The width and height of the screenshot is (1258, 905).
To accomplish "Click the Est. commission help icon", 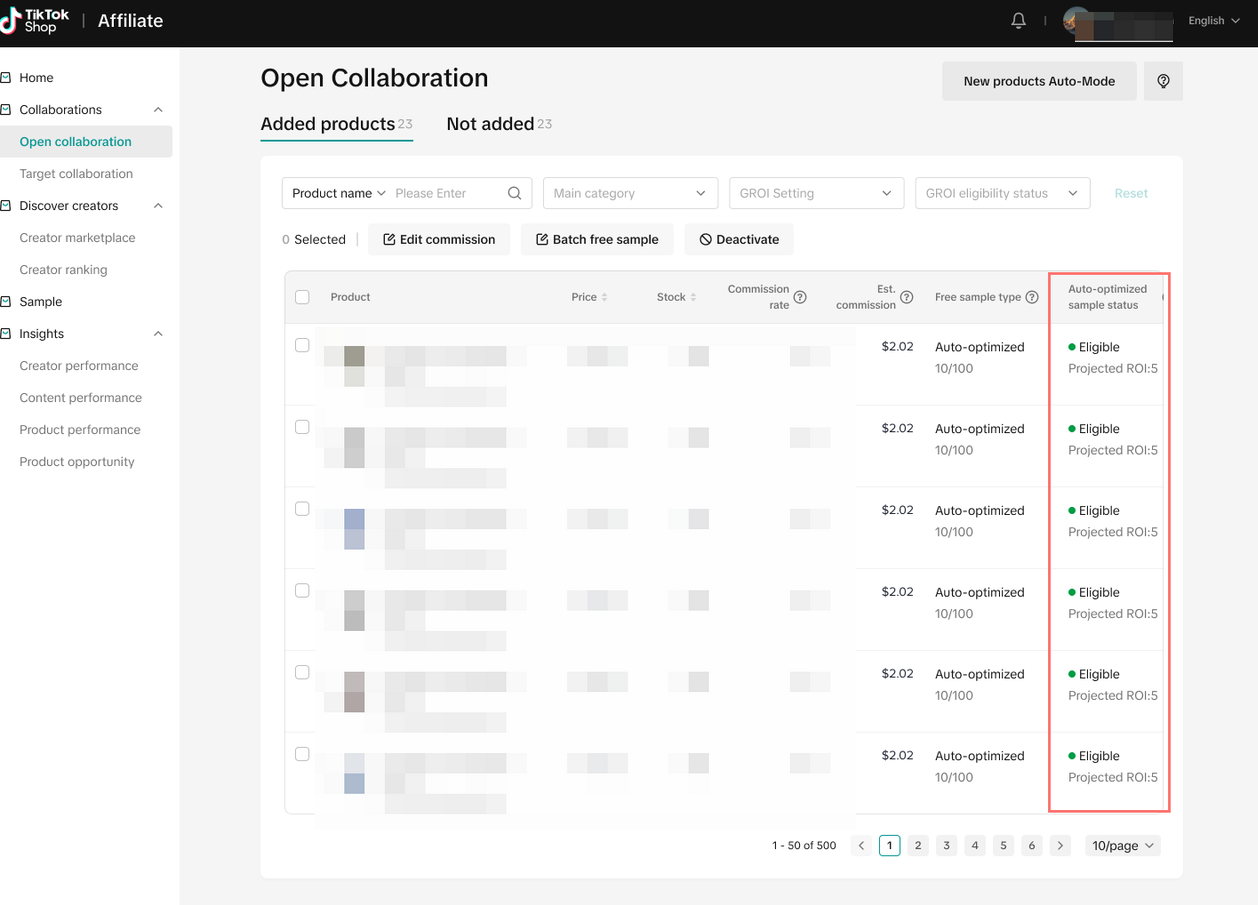I will coord(906,297).
